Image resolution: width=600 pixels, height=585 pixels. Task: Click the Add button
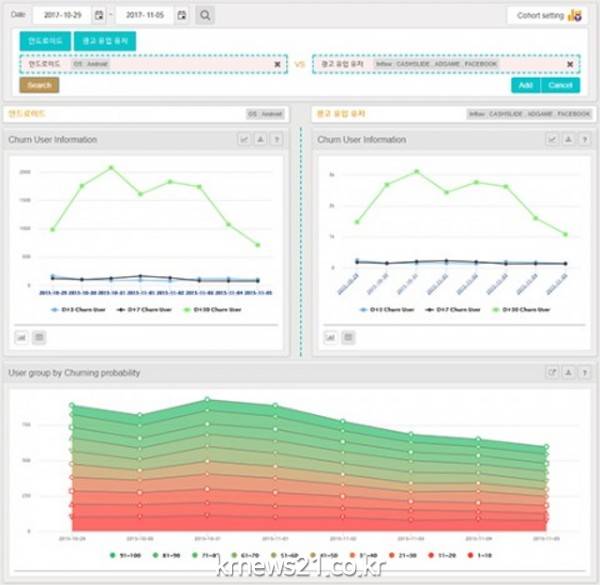[x=525, y=85]
